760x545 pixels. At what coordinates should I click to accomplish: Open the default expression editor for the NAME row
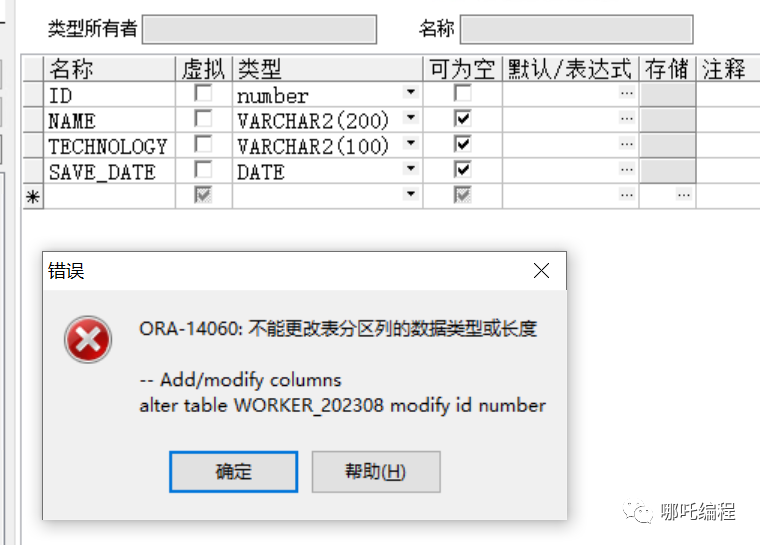coord(627,118)
